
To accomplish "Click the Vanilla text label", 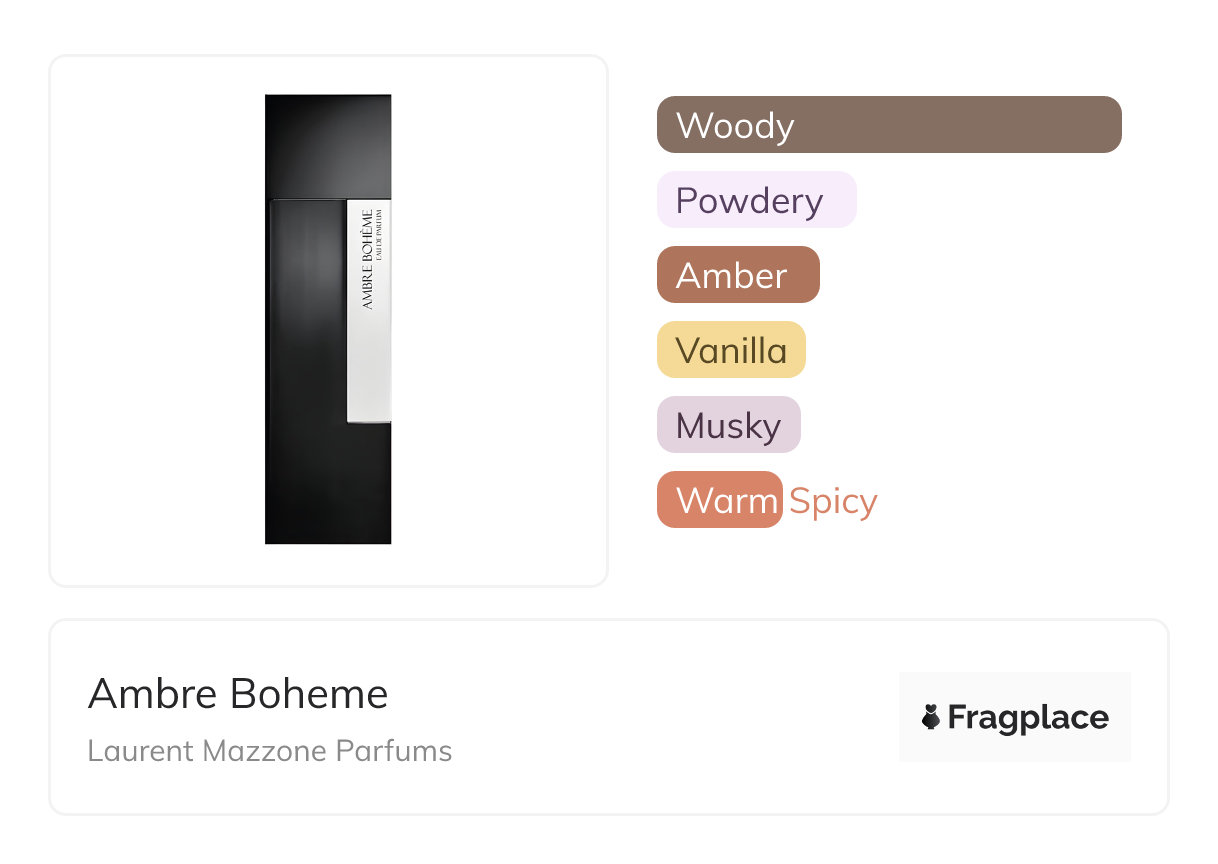I will point(731,351).
